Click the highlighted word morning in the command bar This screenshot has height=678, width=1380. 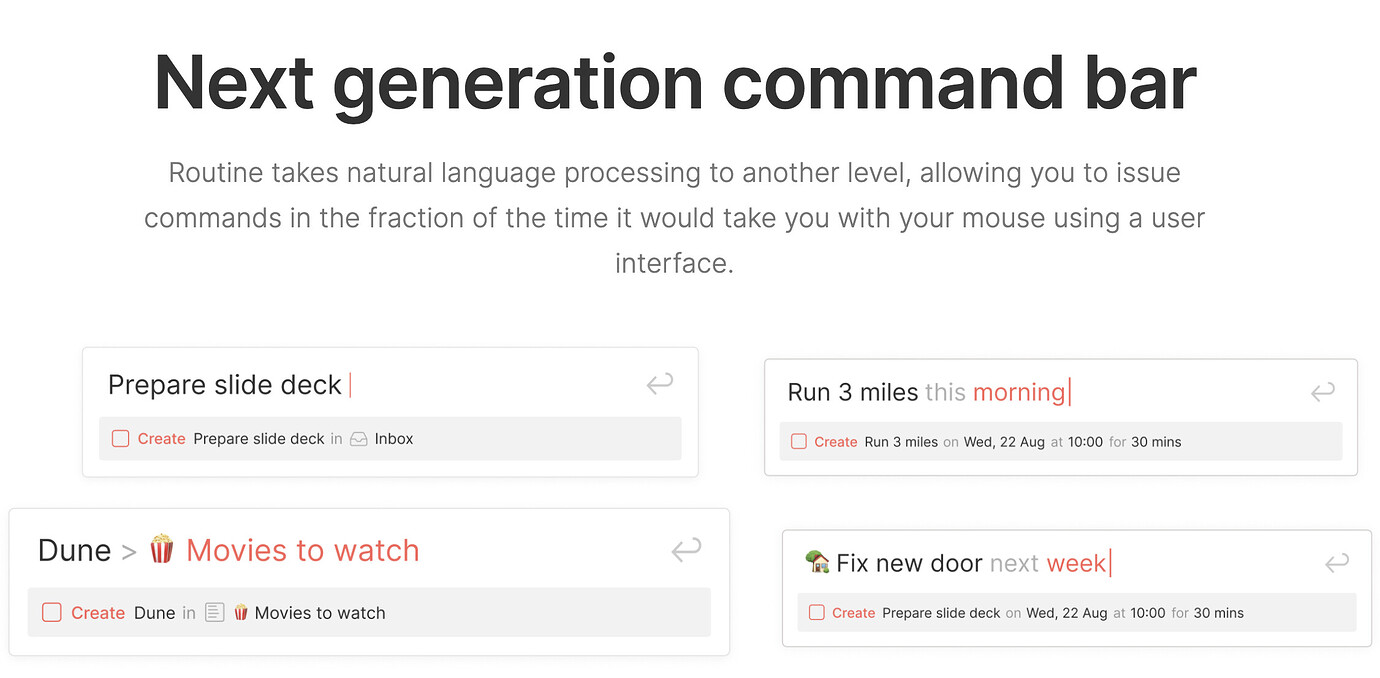(1019, 392)
